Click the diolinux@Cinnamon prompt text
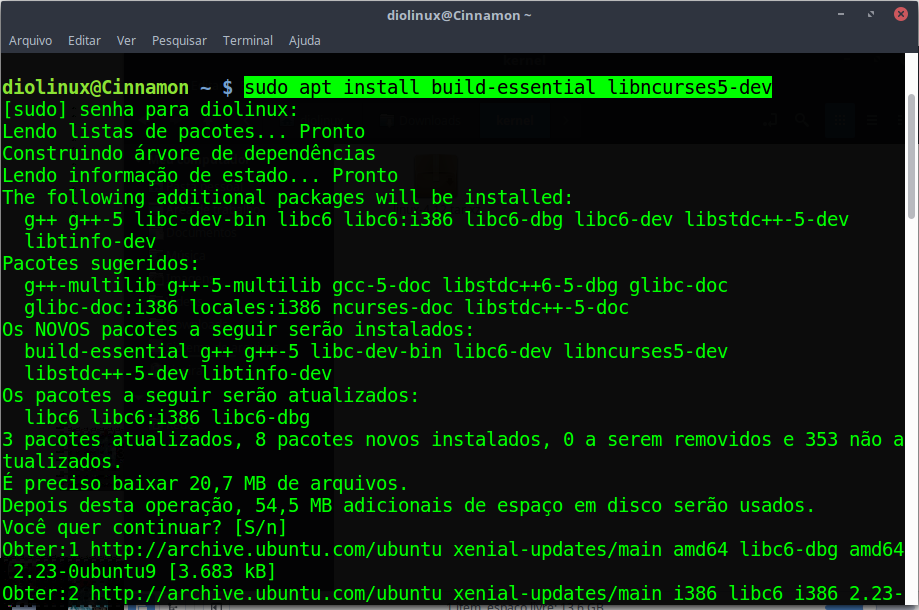919x610 pixels. 96,87
